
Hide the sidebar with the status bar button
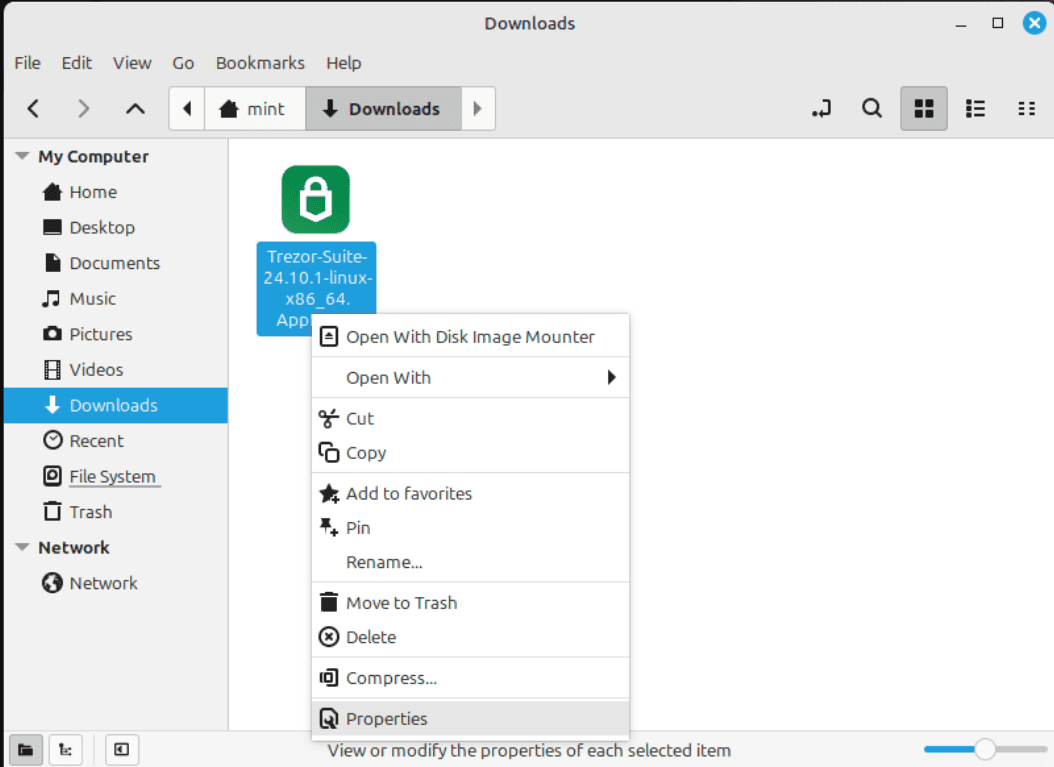tap(122, 750)
